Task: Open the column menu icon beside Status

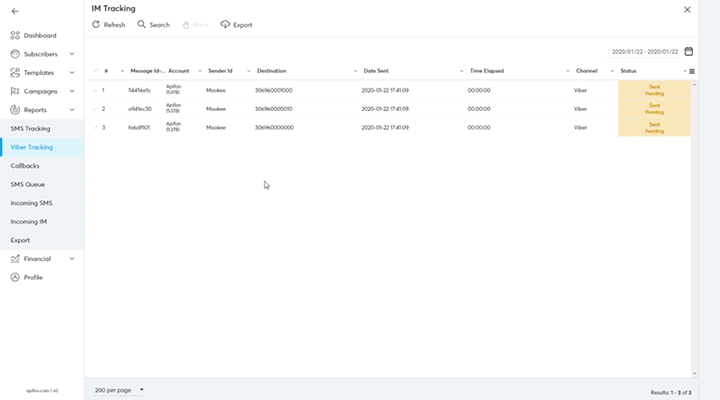Action: (691, 71)
